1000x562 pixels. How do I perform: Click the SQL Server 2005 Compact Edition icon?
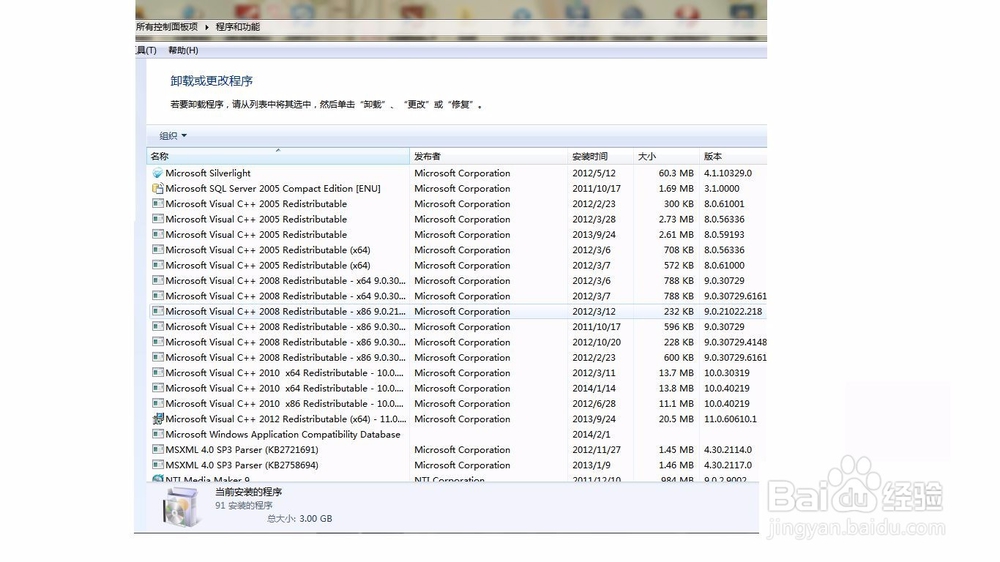158,188
